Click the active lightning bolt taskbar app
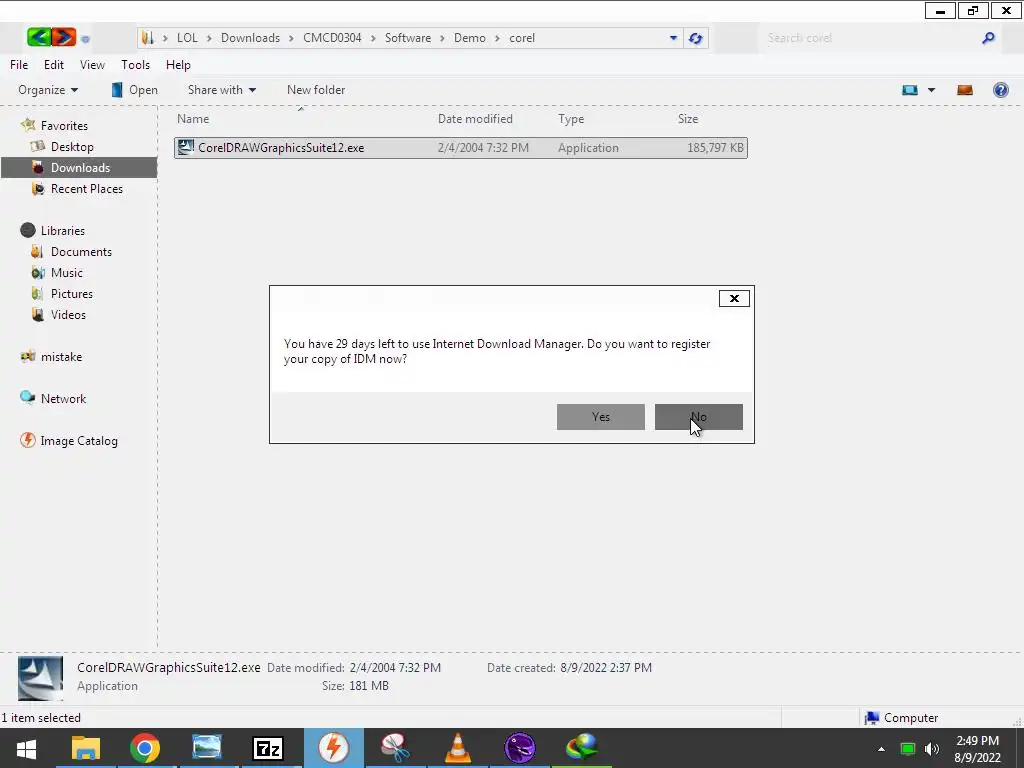This screenshot has width=1024, height=768. pos(333,748)
